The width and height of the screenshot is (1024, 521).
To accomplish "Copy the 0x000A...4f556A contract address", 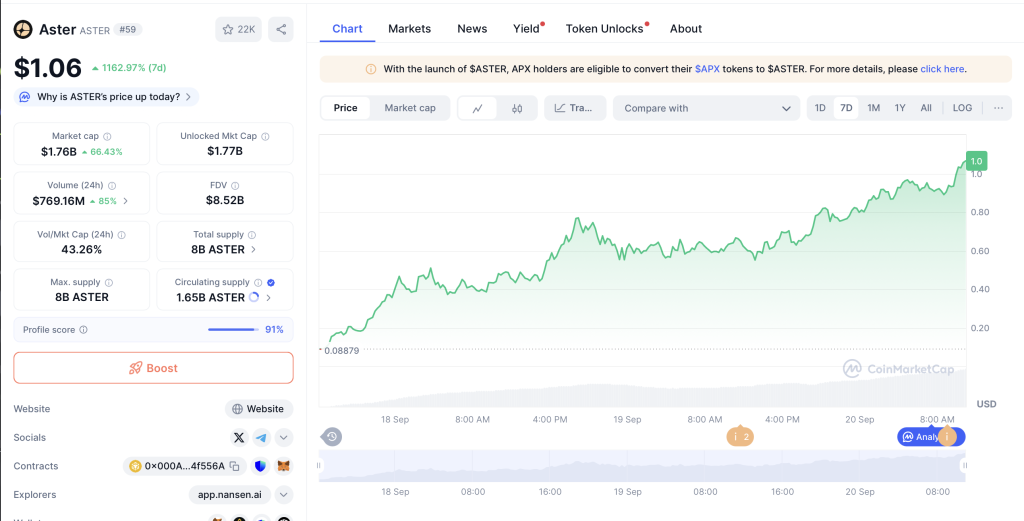I will click(x=234, y=466).
